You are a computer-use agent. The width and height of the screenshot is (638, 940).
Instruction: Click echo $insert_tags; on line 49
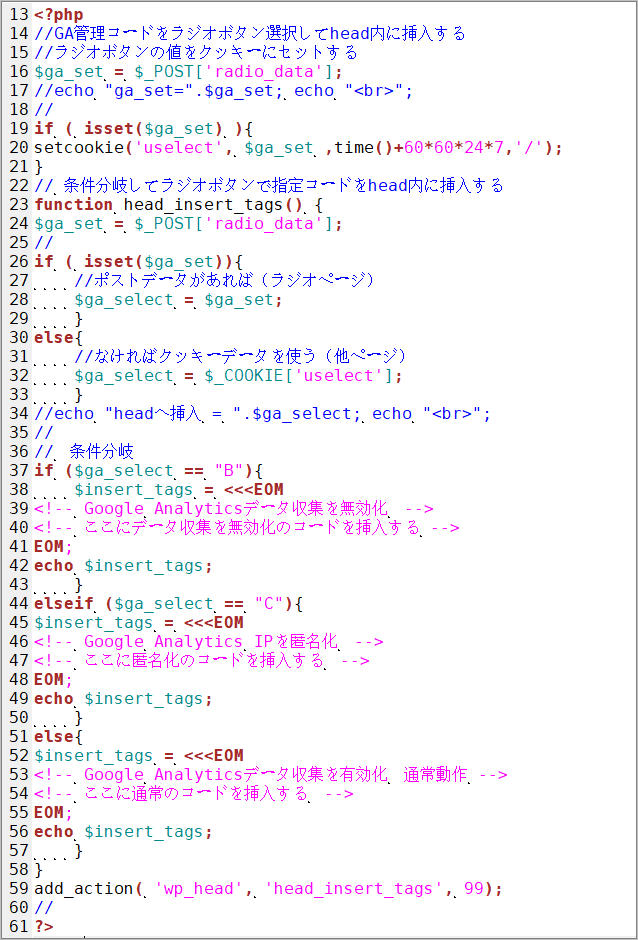tap(123, 699)
